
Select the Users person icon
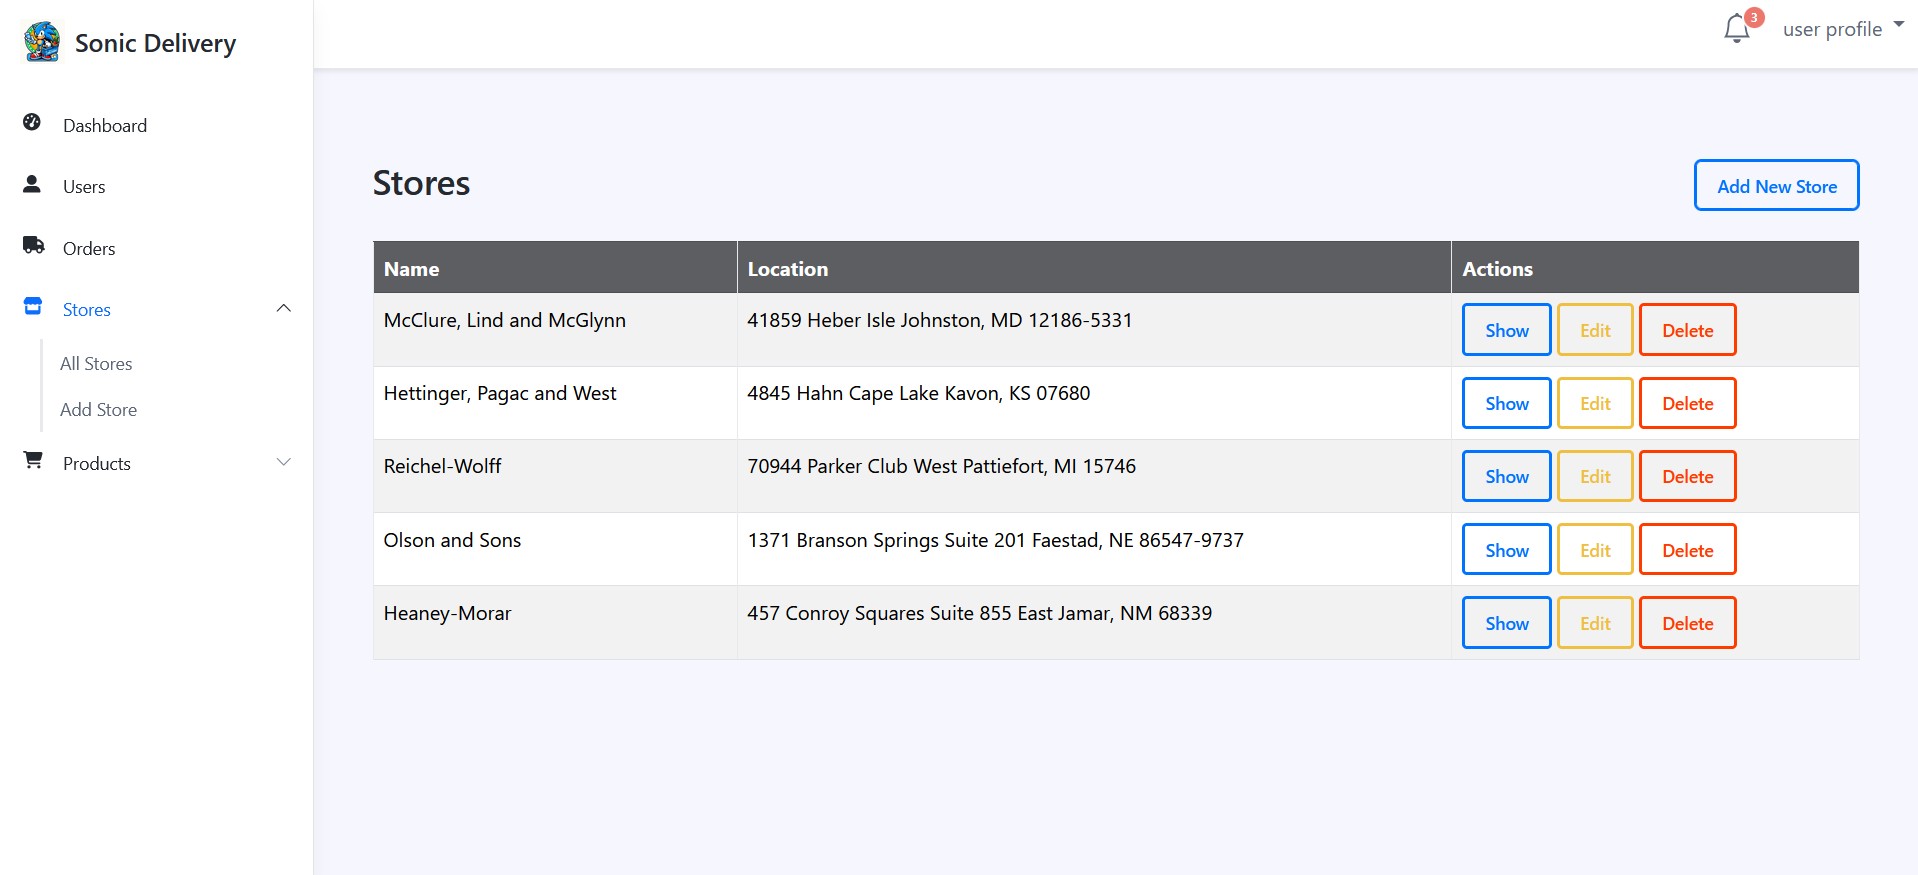pos(32,183)
